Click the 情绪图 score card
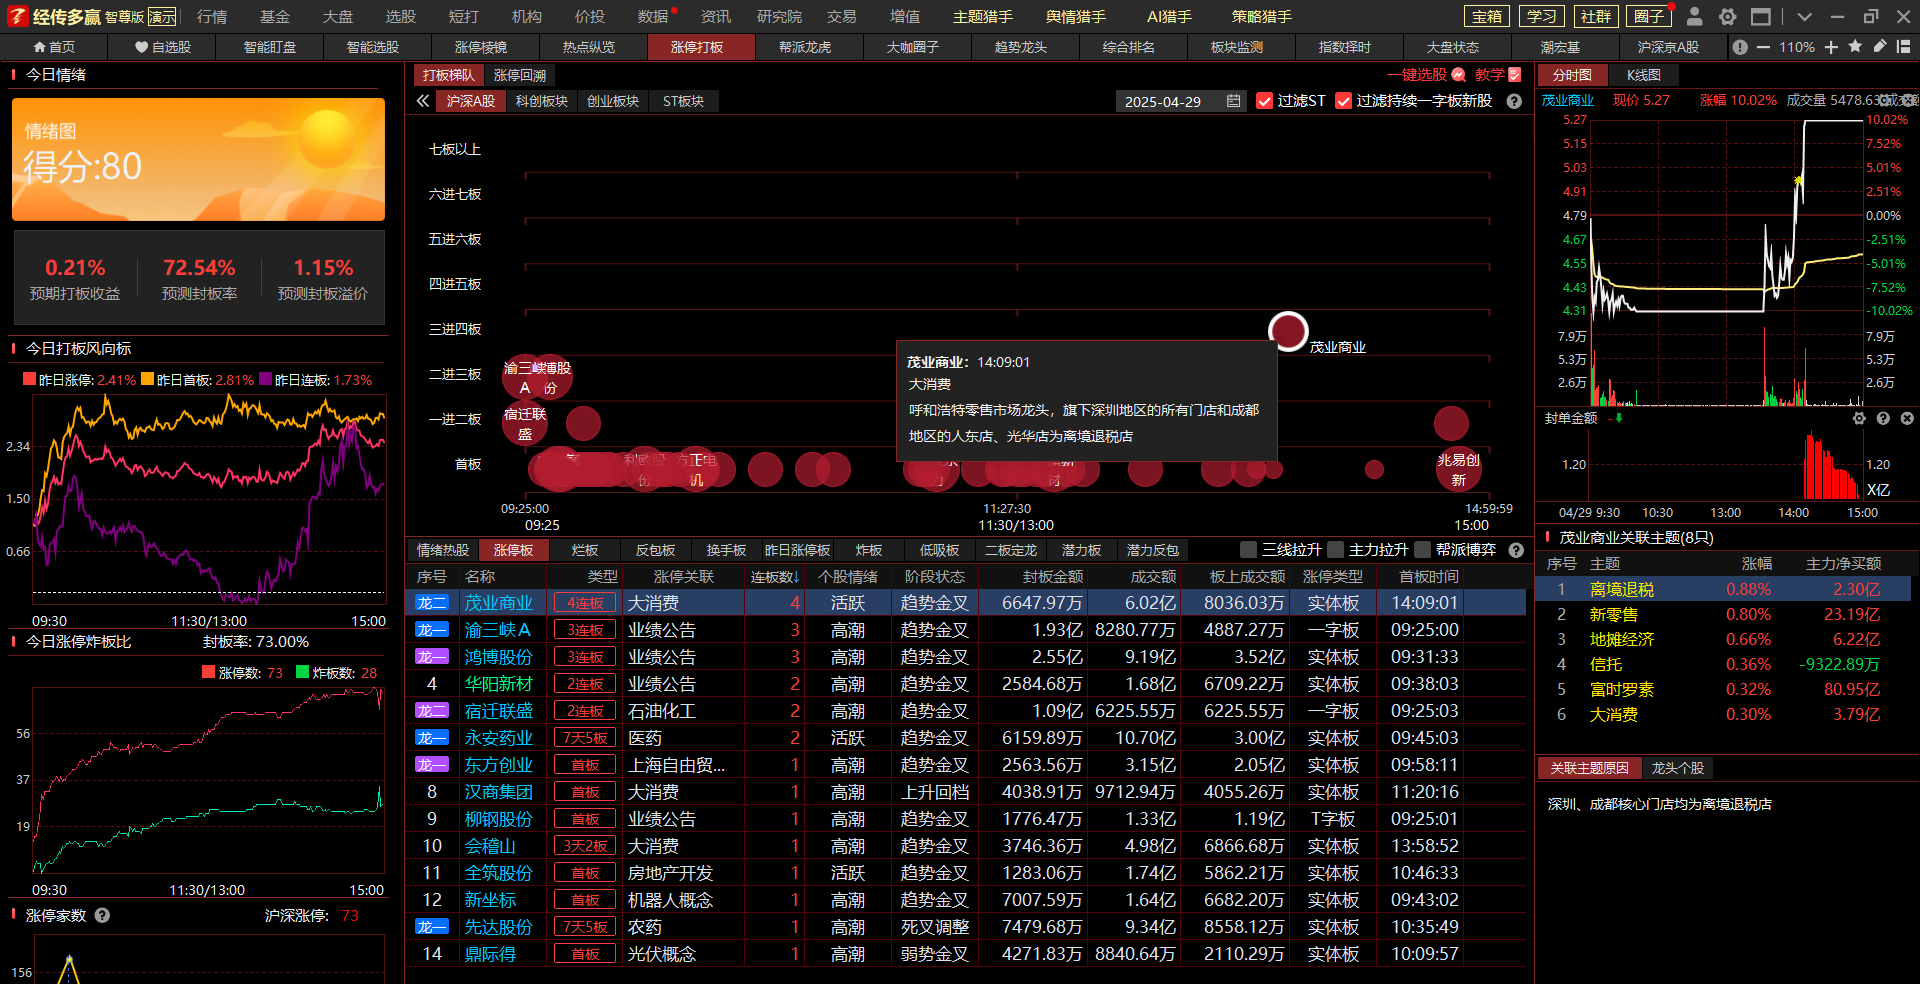Image resolution: width=1920 pixels, height=984 pixels. coord(198,159)
